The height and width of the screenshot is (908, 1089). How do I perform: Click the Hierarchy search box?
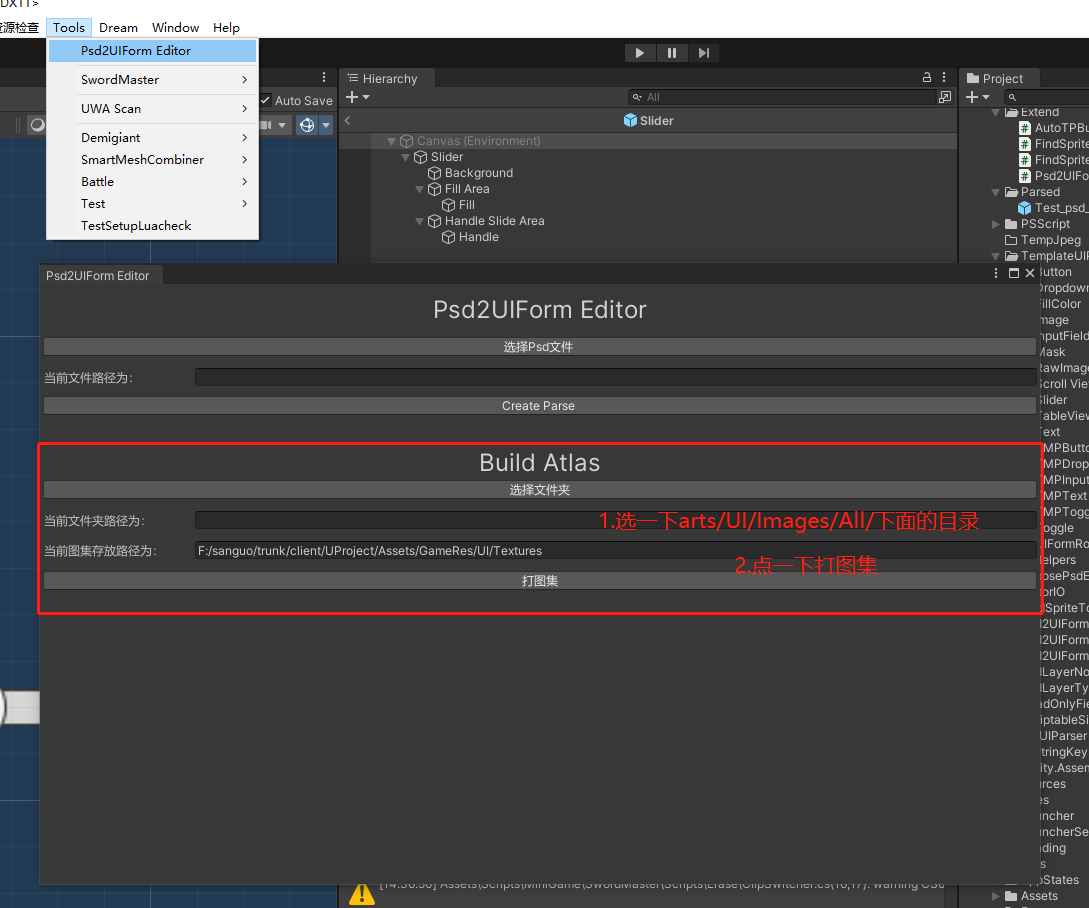click(x=781, y=97)
